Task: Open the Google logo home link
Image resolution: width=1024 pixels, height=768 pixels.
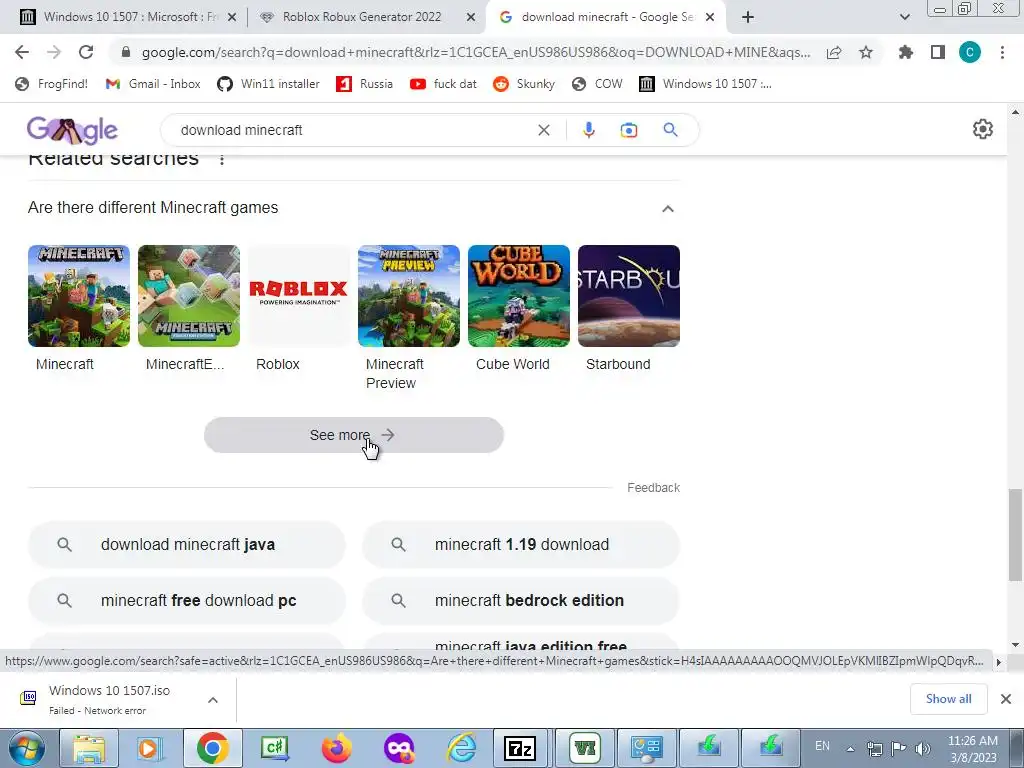Action: click(72, 131)
